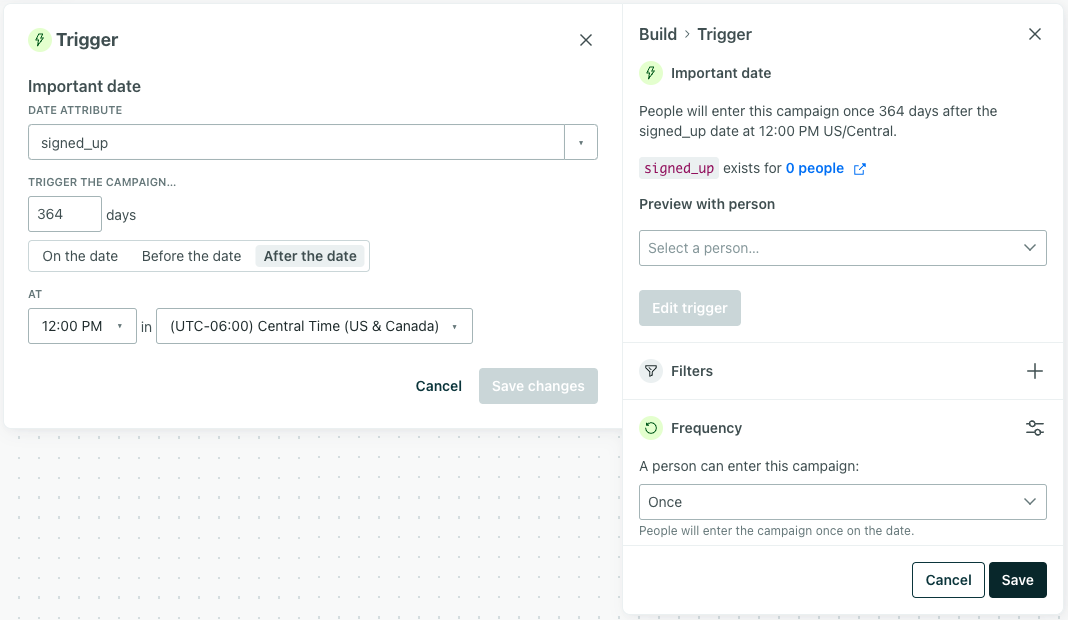Open the 12:00 PM time dropdown

click(x=82, y=326)
